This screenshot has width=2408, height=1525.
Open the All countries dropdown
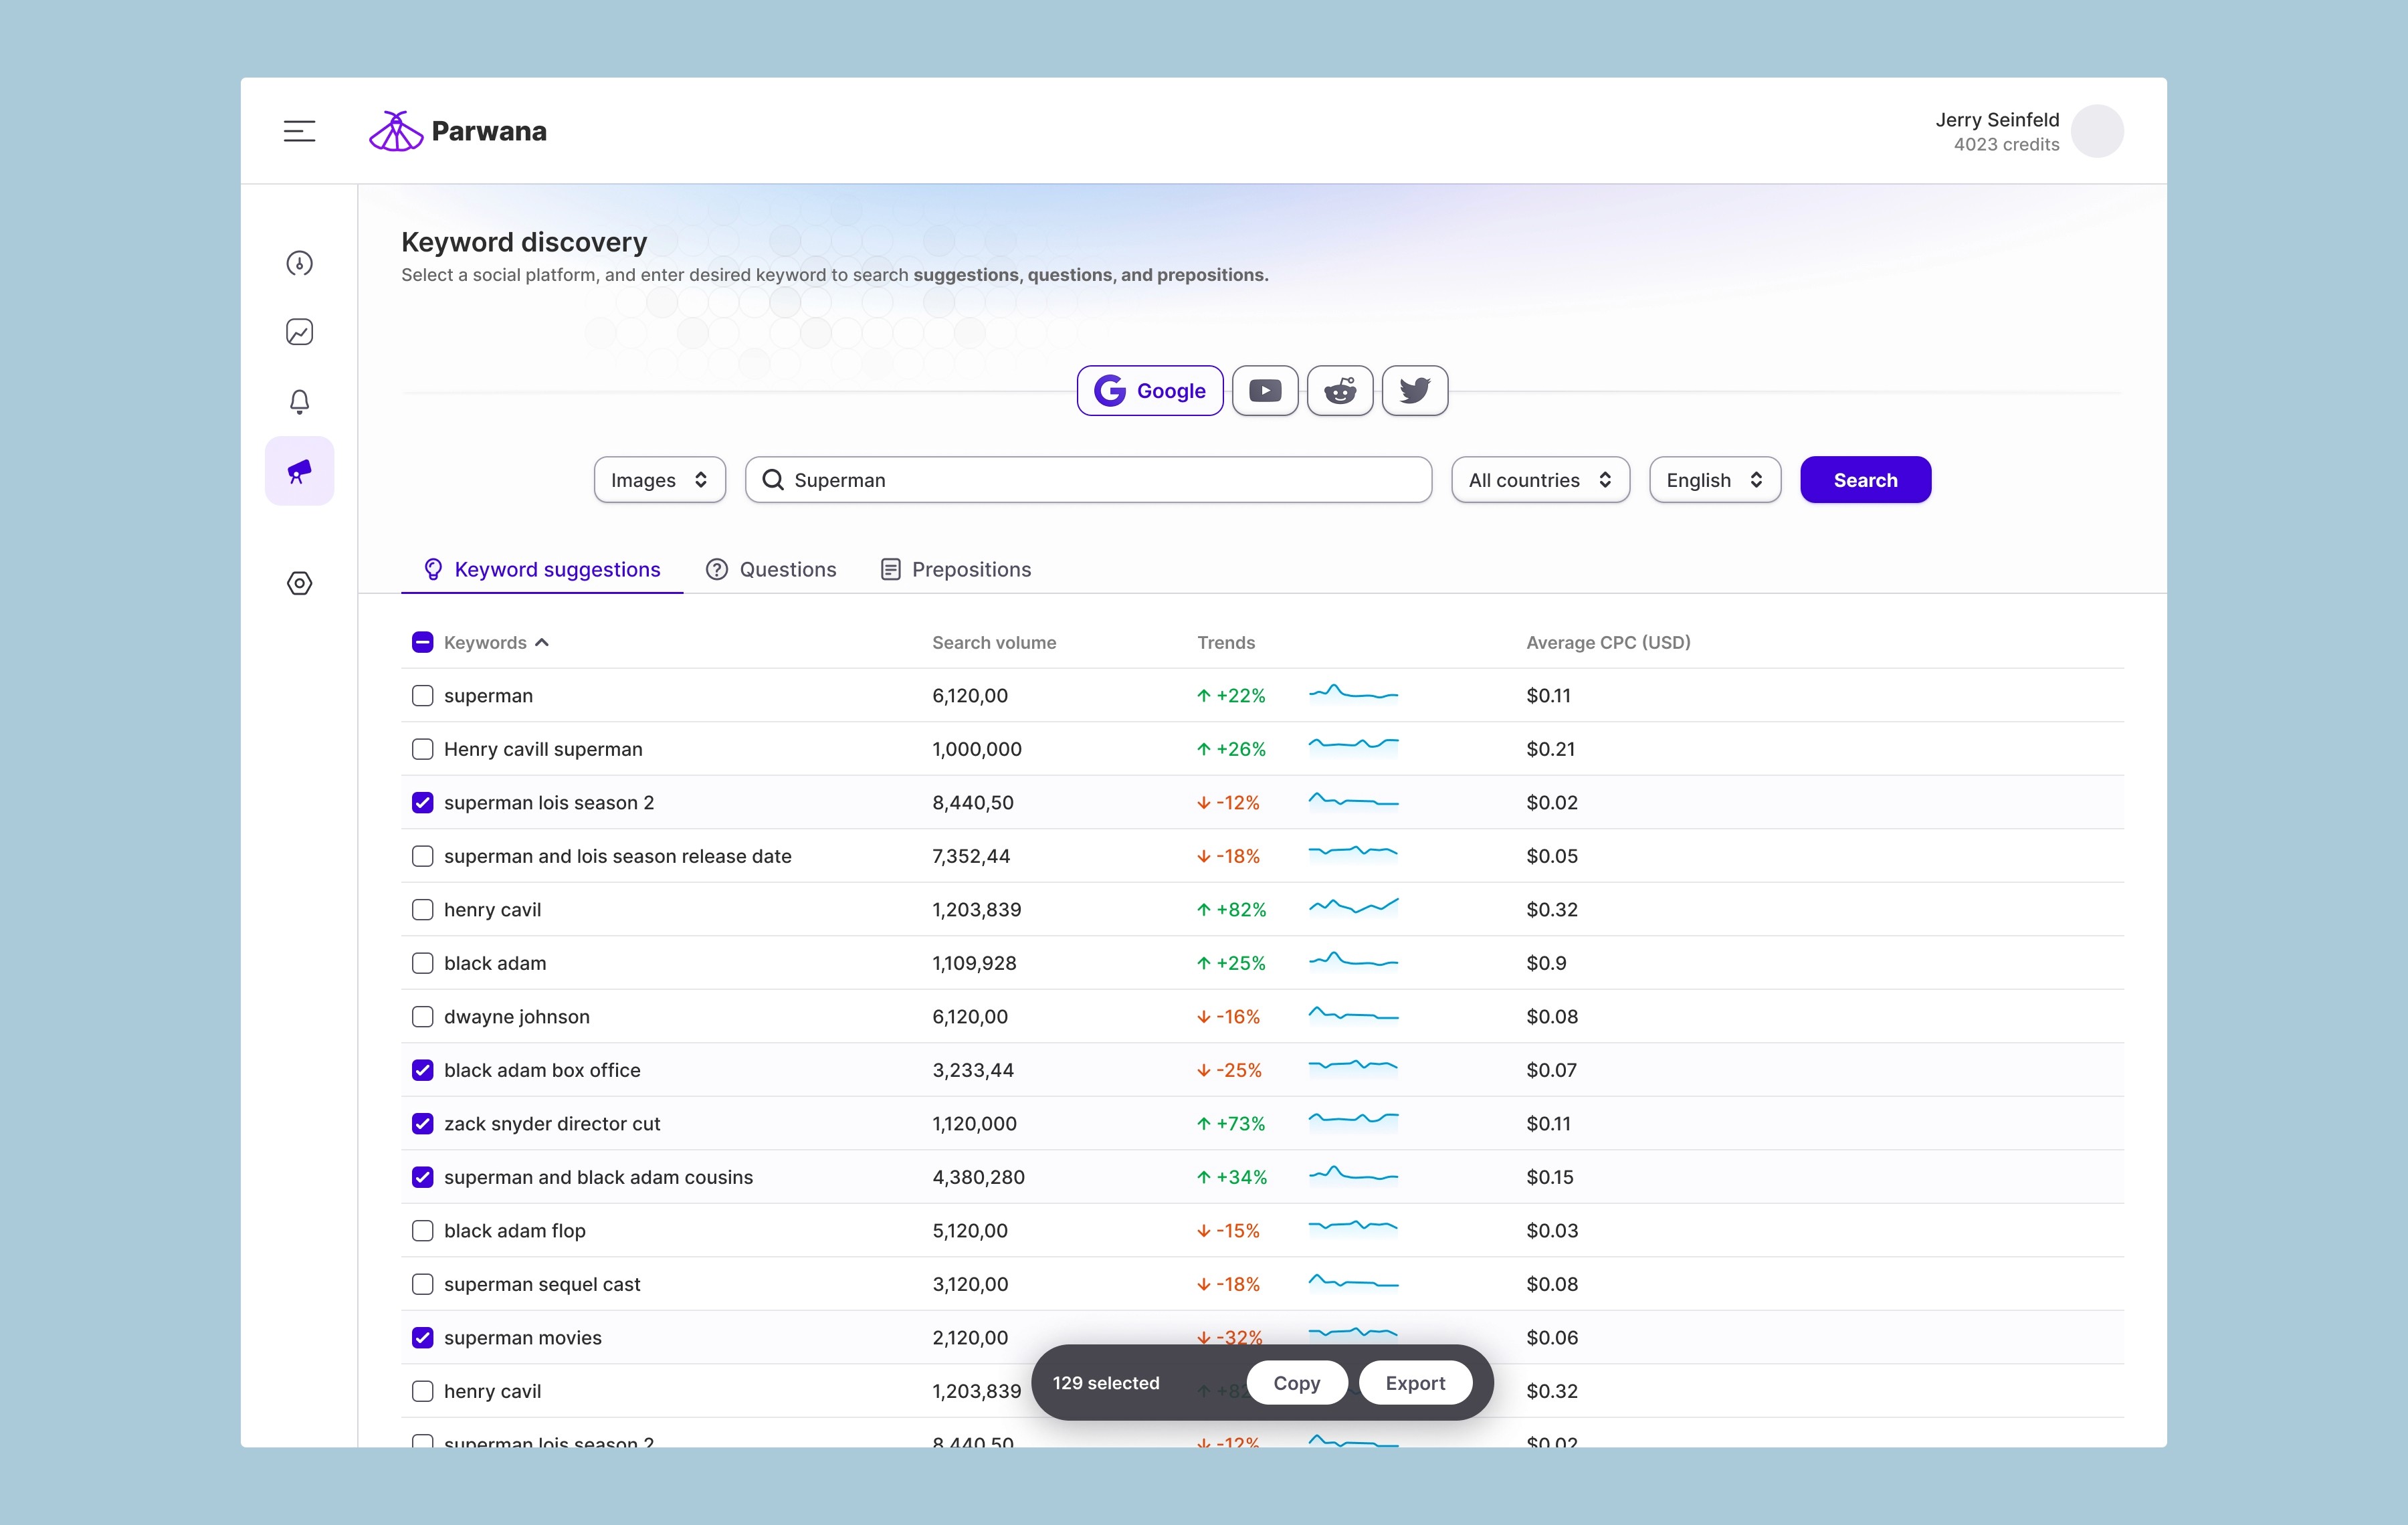(1540, 480)
